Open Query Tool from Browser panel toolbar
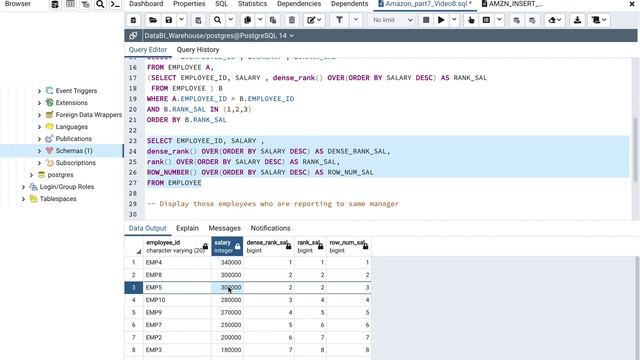Viewport: 640px width, 360px height. [55, 4]
